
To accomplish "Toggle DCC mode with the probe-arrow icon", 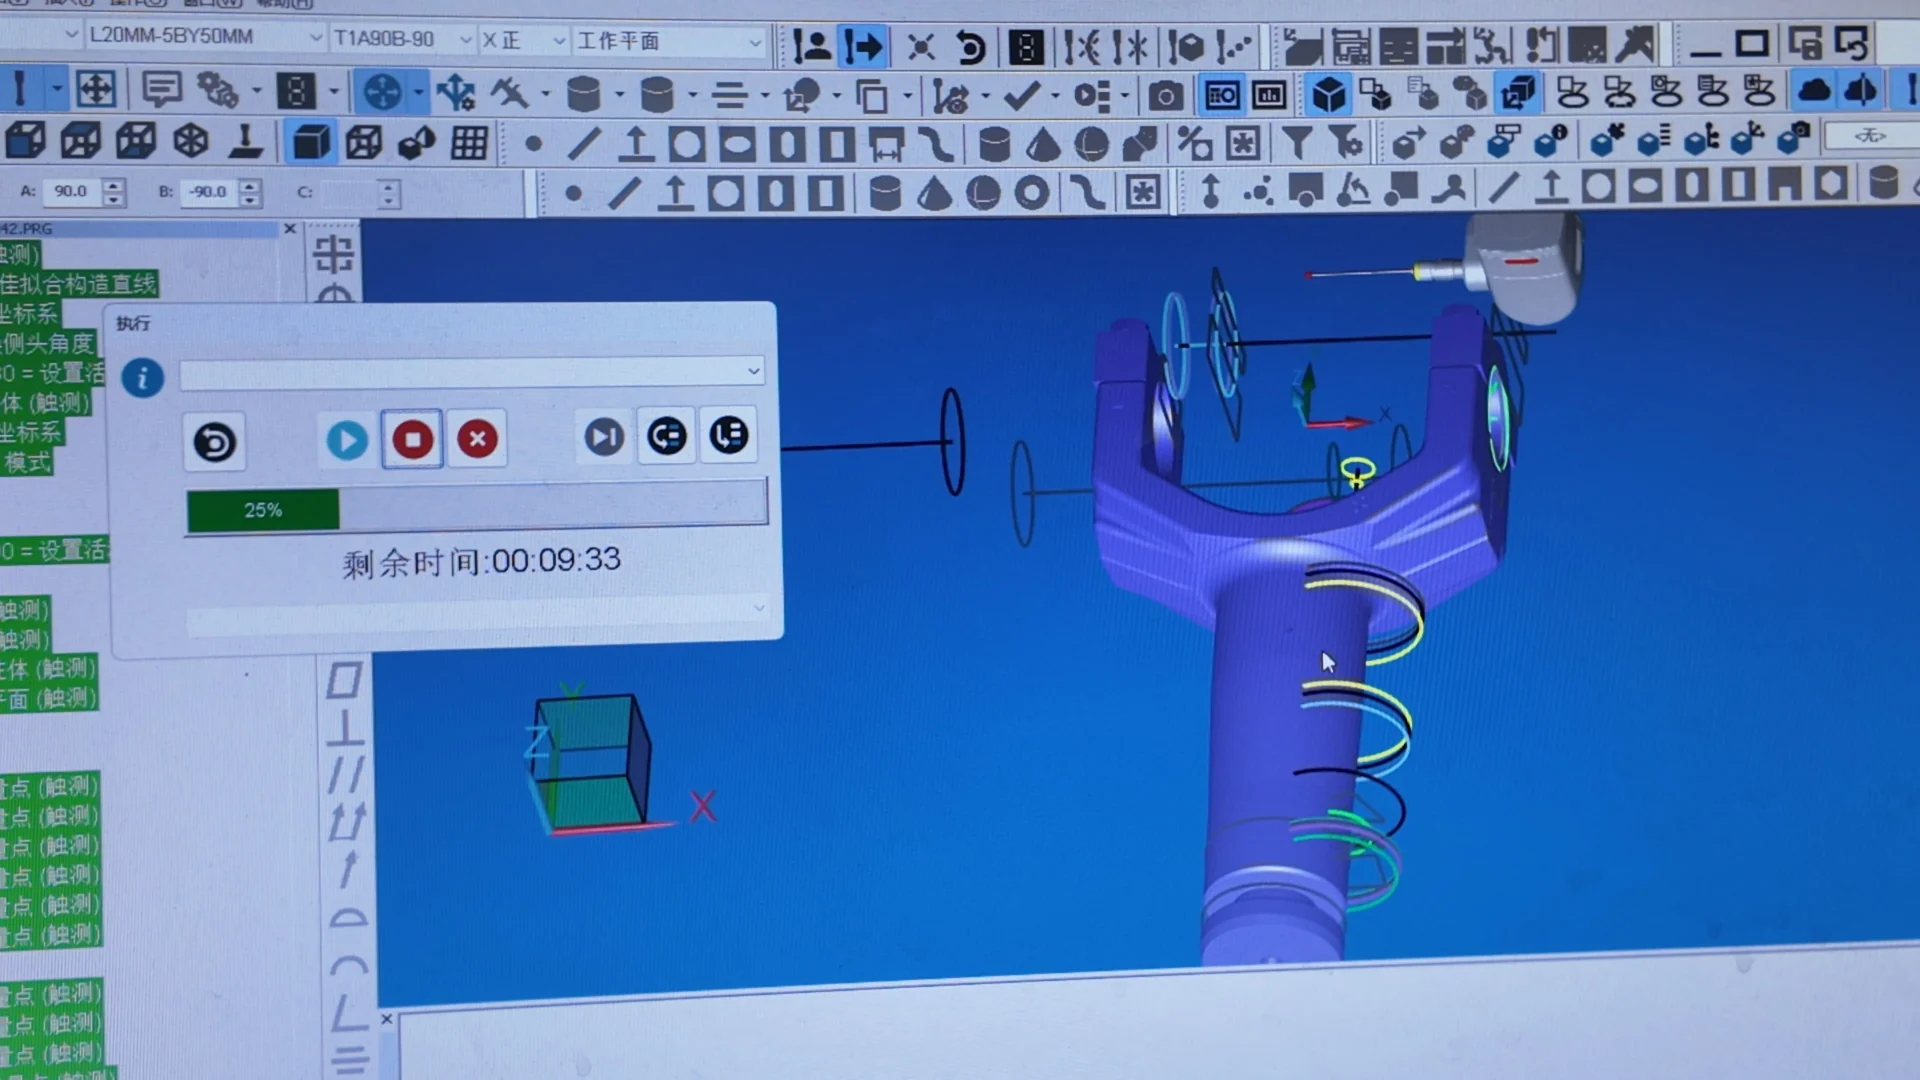I will [862, 46].
